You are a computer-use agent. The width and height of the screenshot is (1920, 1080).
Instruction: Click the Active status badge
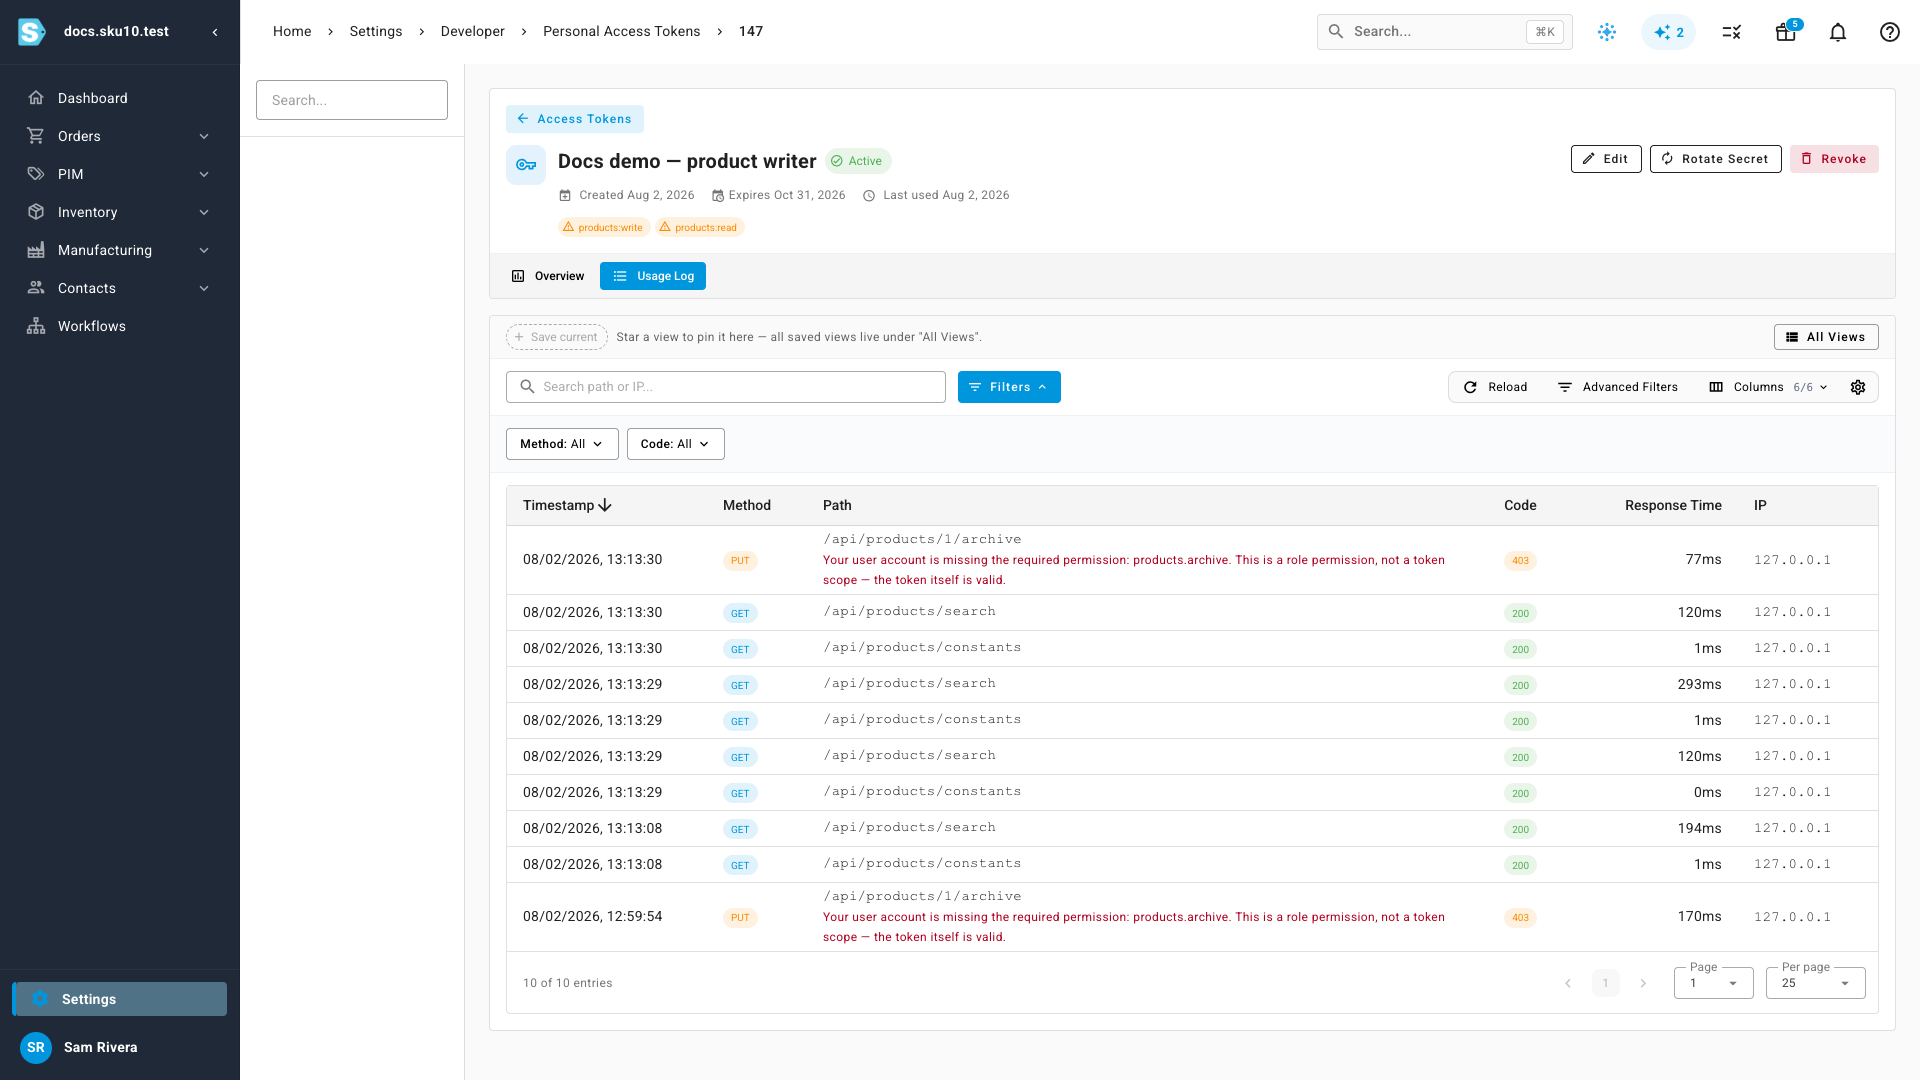[x=858, y=161]
